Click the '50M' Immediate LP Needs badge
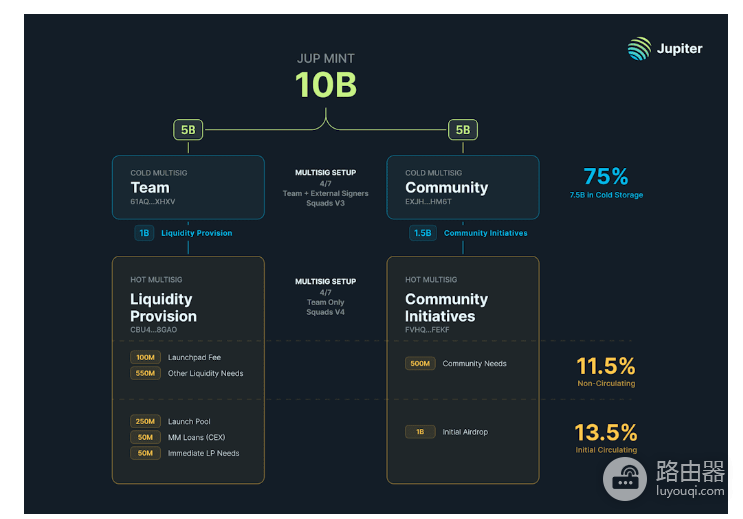This screenshot has width=743, height=519. point(145,454)
